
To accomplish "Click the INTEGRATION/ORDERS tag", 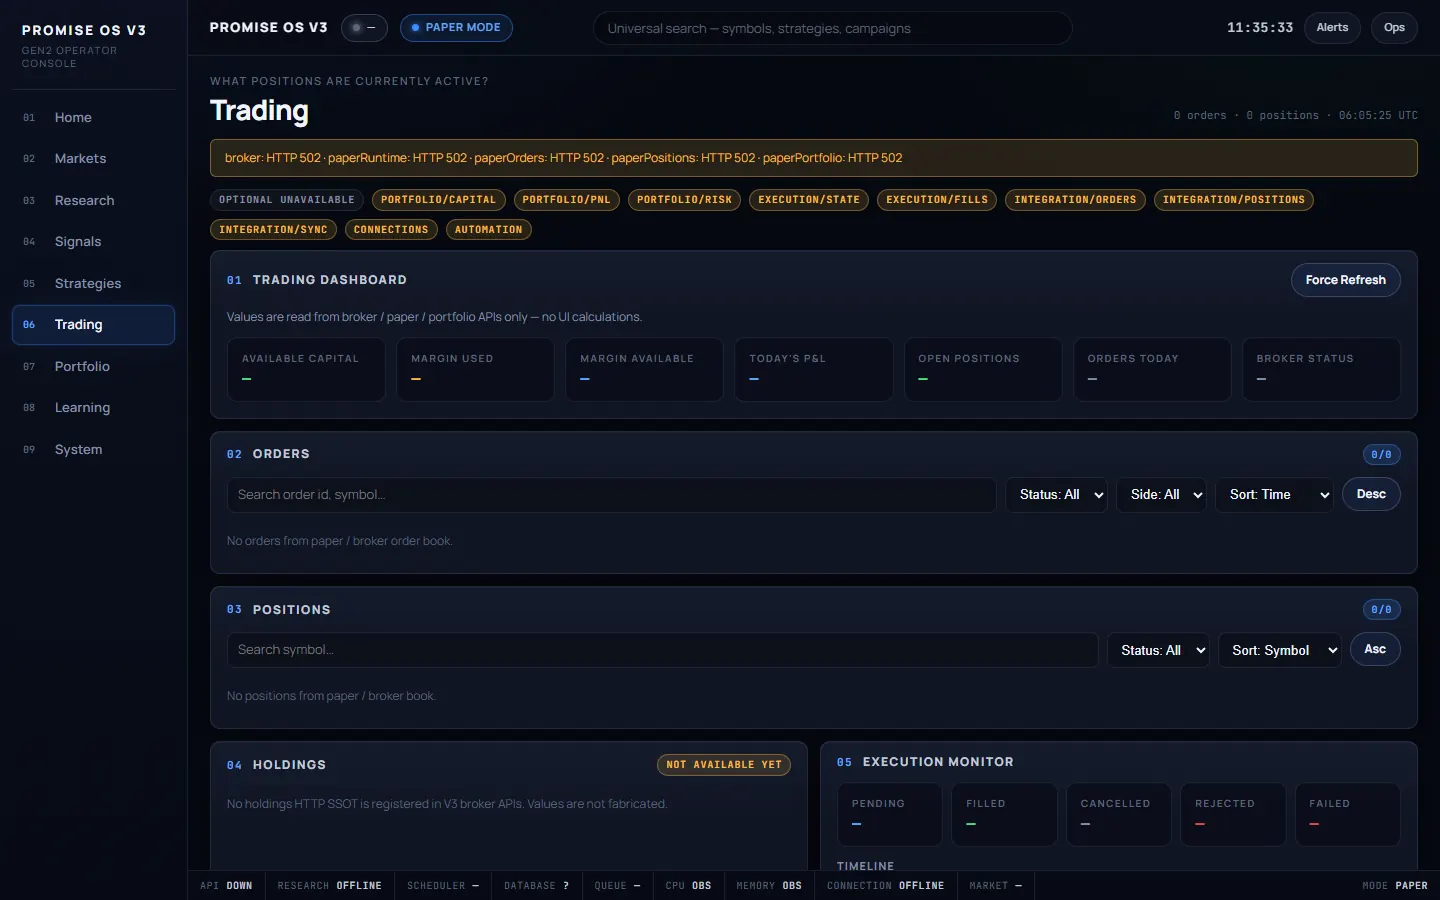I will tap(1075, 200).
